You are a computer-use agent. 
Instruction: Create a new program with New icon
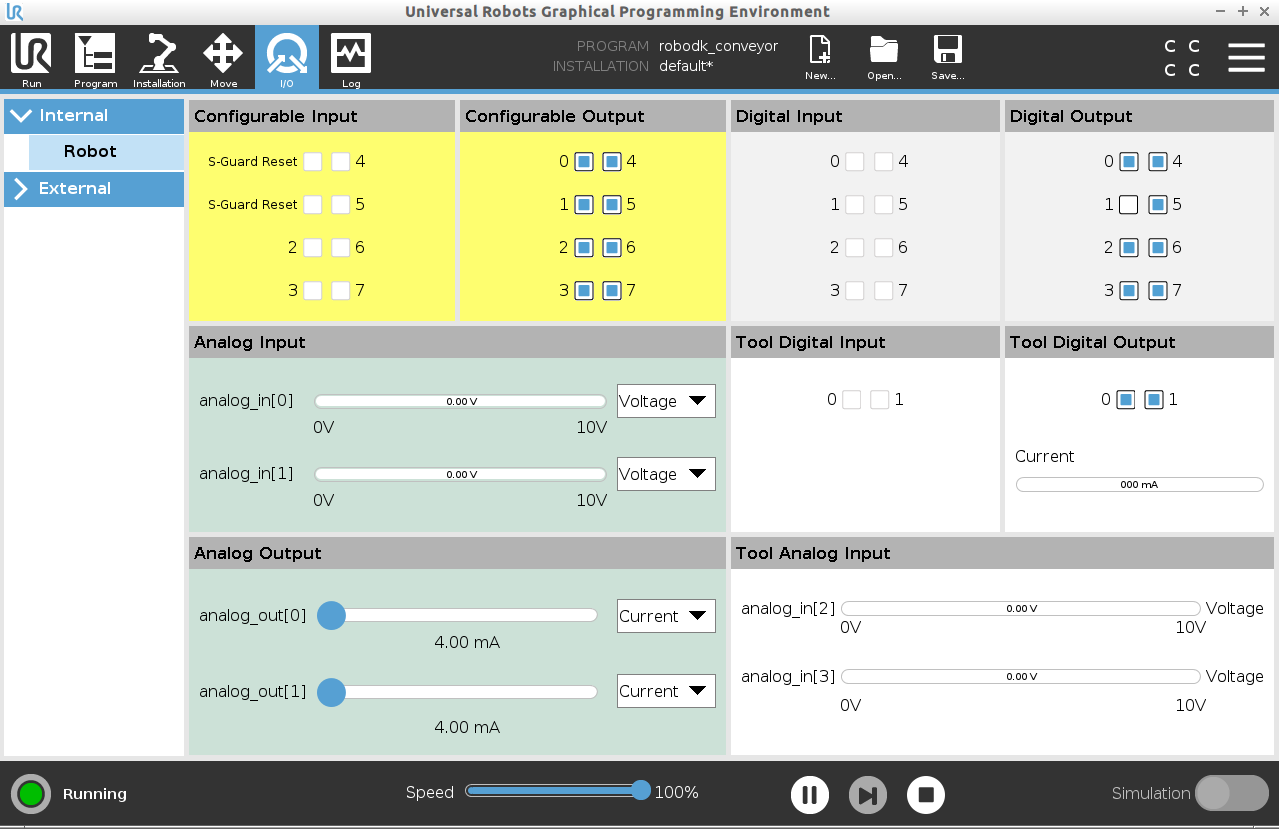(820, 58)
